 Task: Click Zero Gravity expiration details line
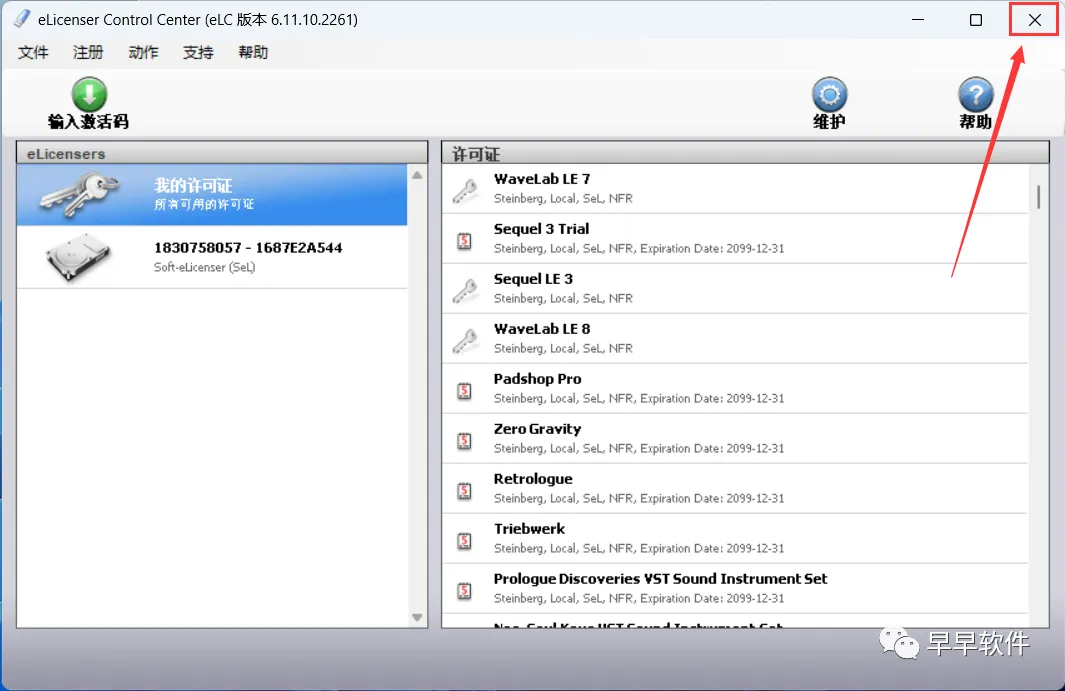click(x=638, y=448)
